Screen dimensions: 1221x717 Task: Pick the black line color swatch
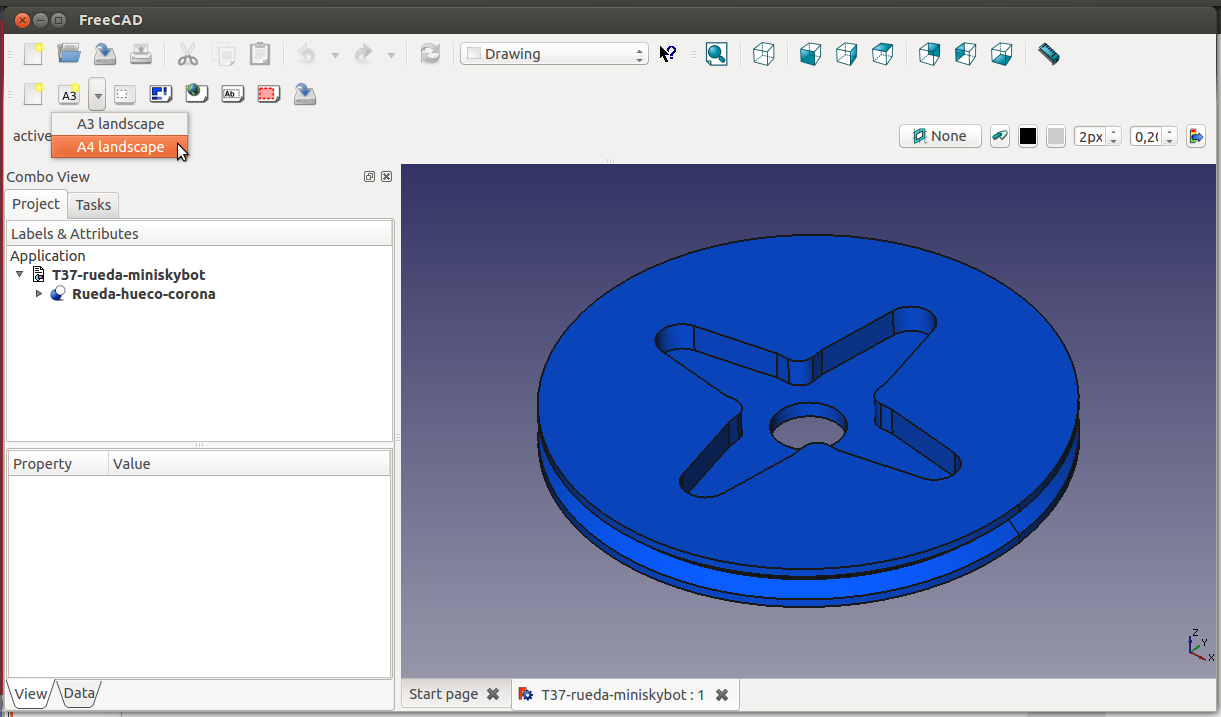1028,136
